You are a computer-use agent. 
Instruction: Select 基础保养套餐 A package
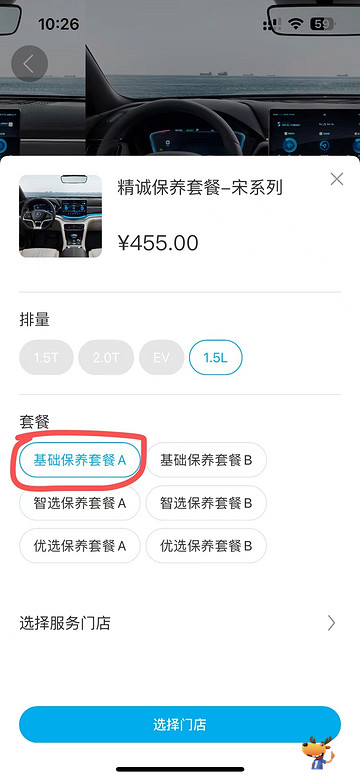point(80,460)
